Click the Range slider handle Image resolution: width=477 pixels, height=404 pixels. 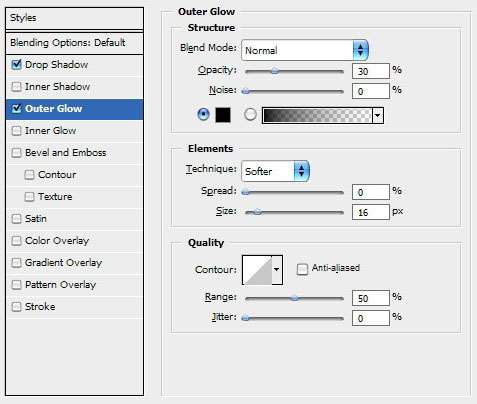(294, 298)
